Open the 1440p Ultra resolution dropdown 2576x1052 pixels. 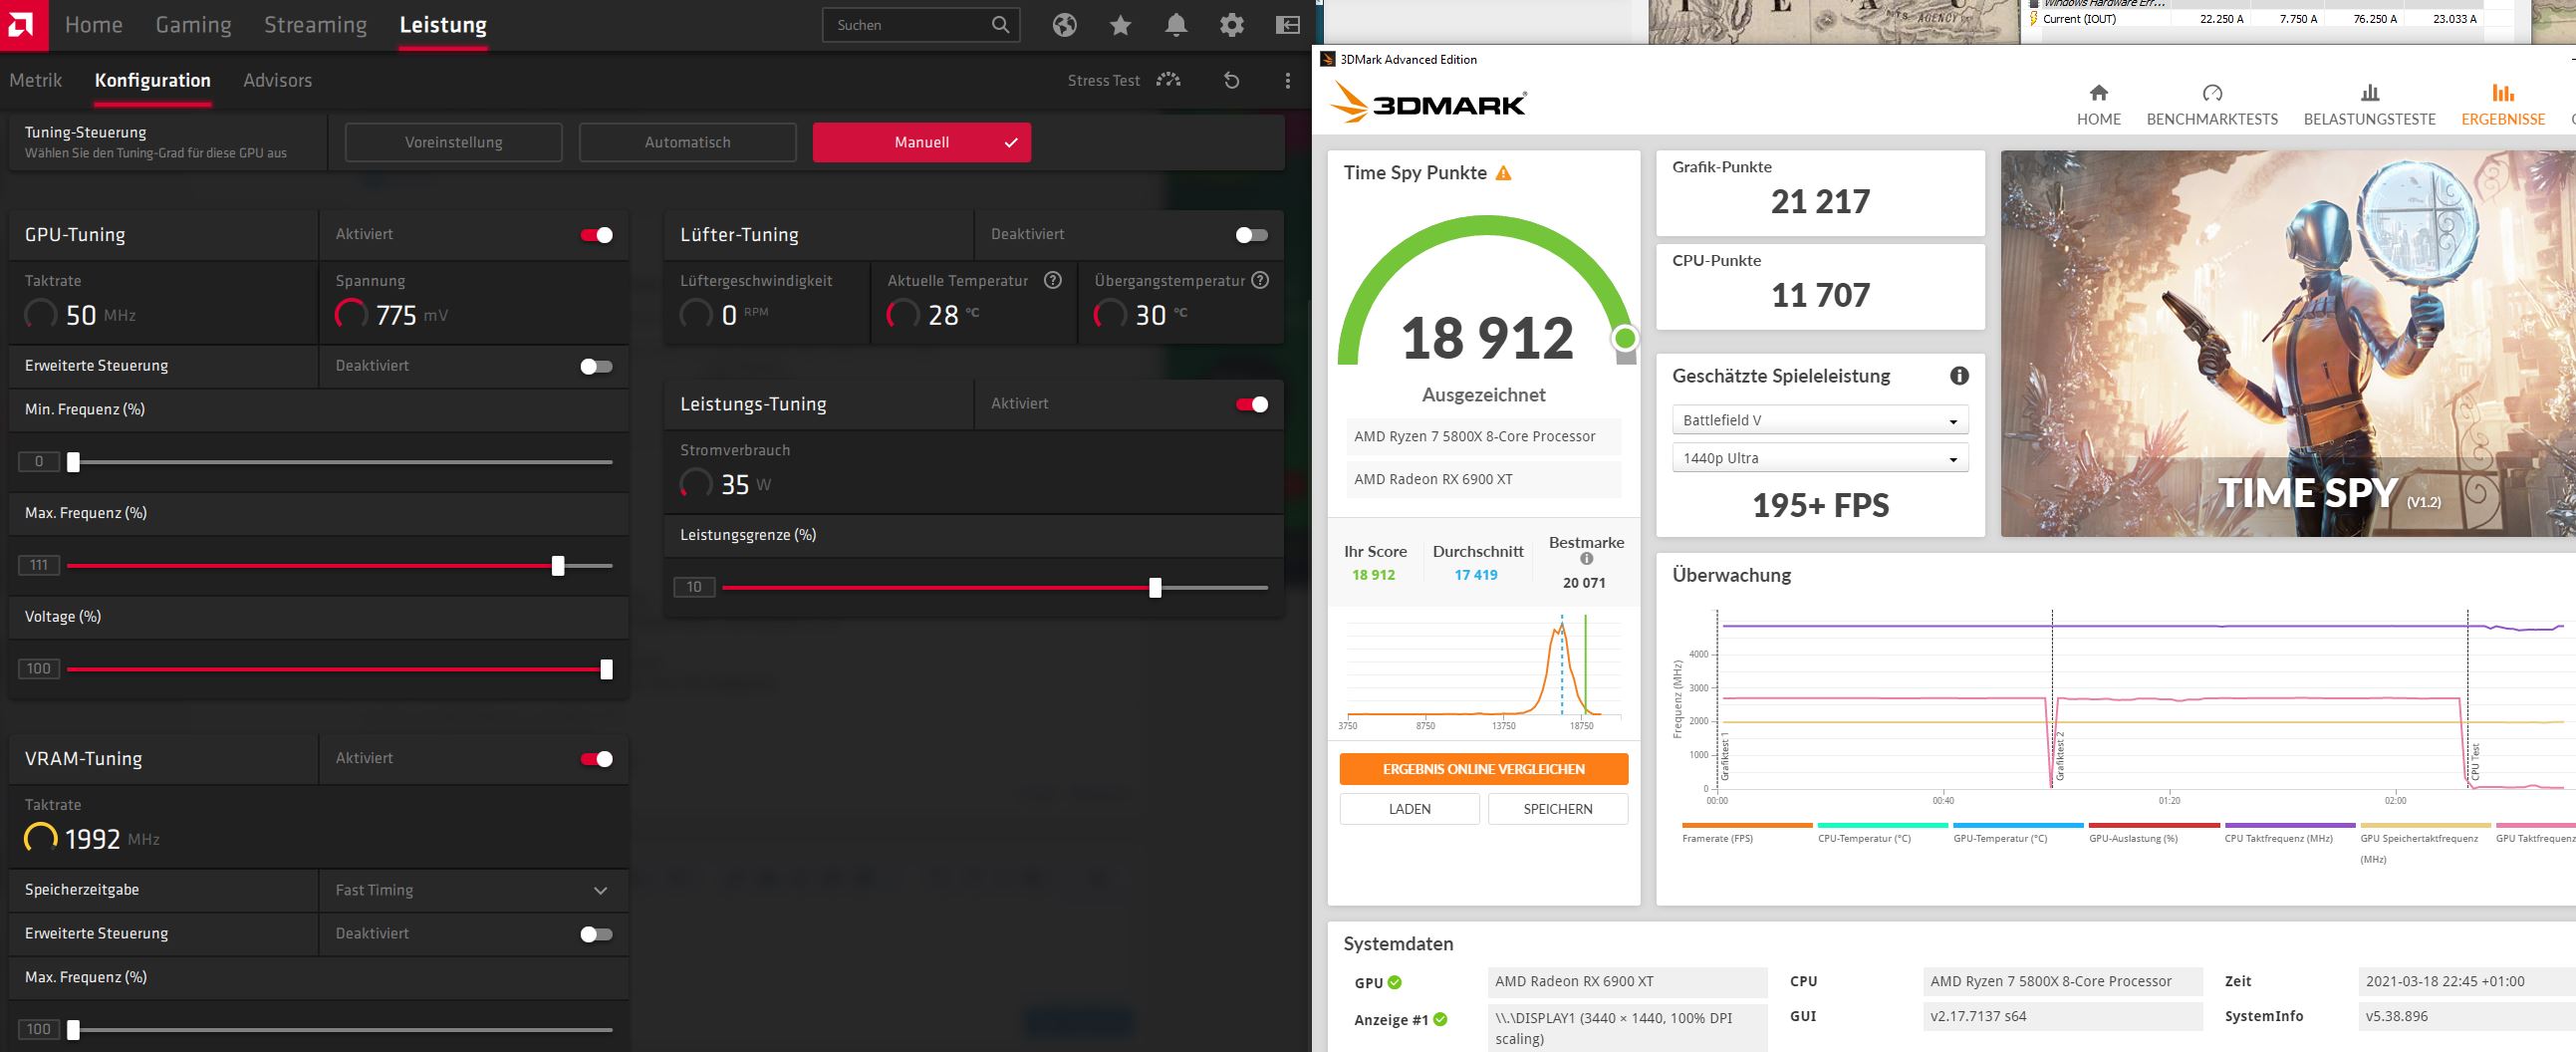click(x=1820, y=458)
